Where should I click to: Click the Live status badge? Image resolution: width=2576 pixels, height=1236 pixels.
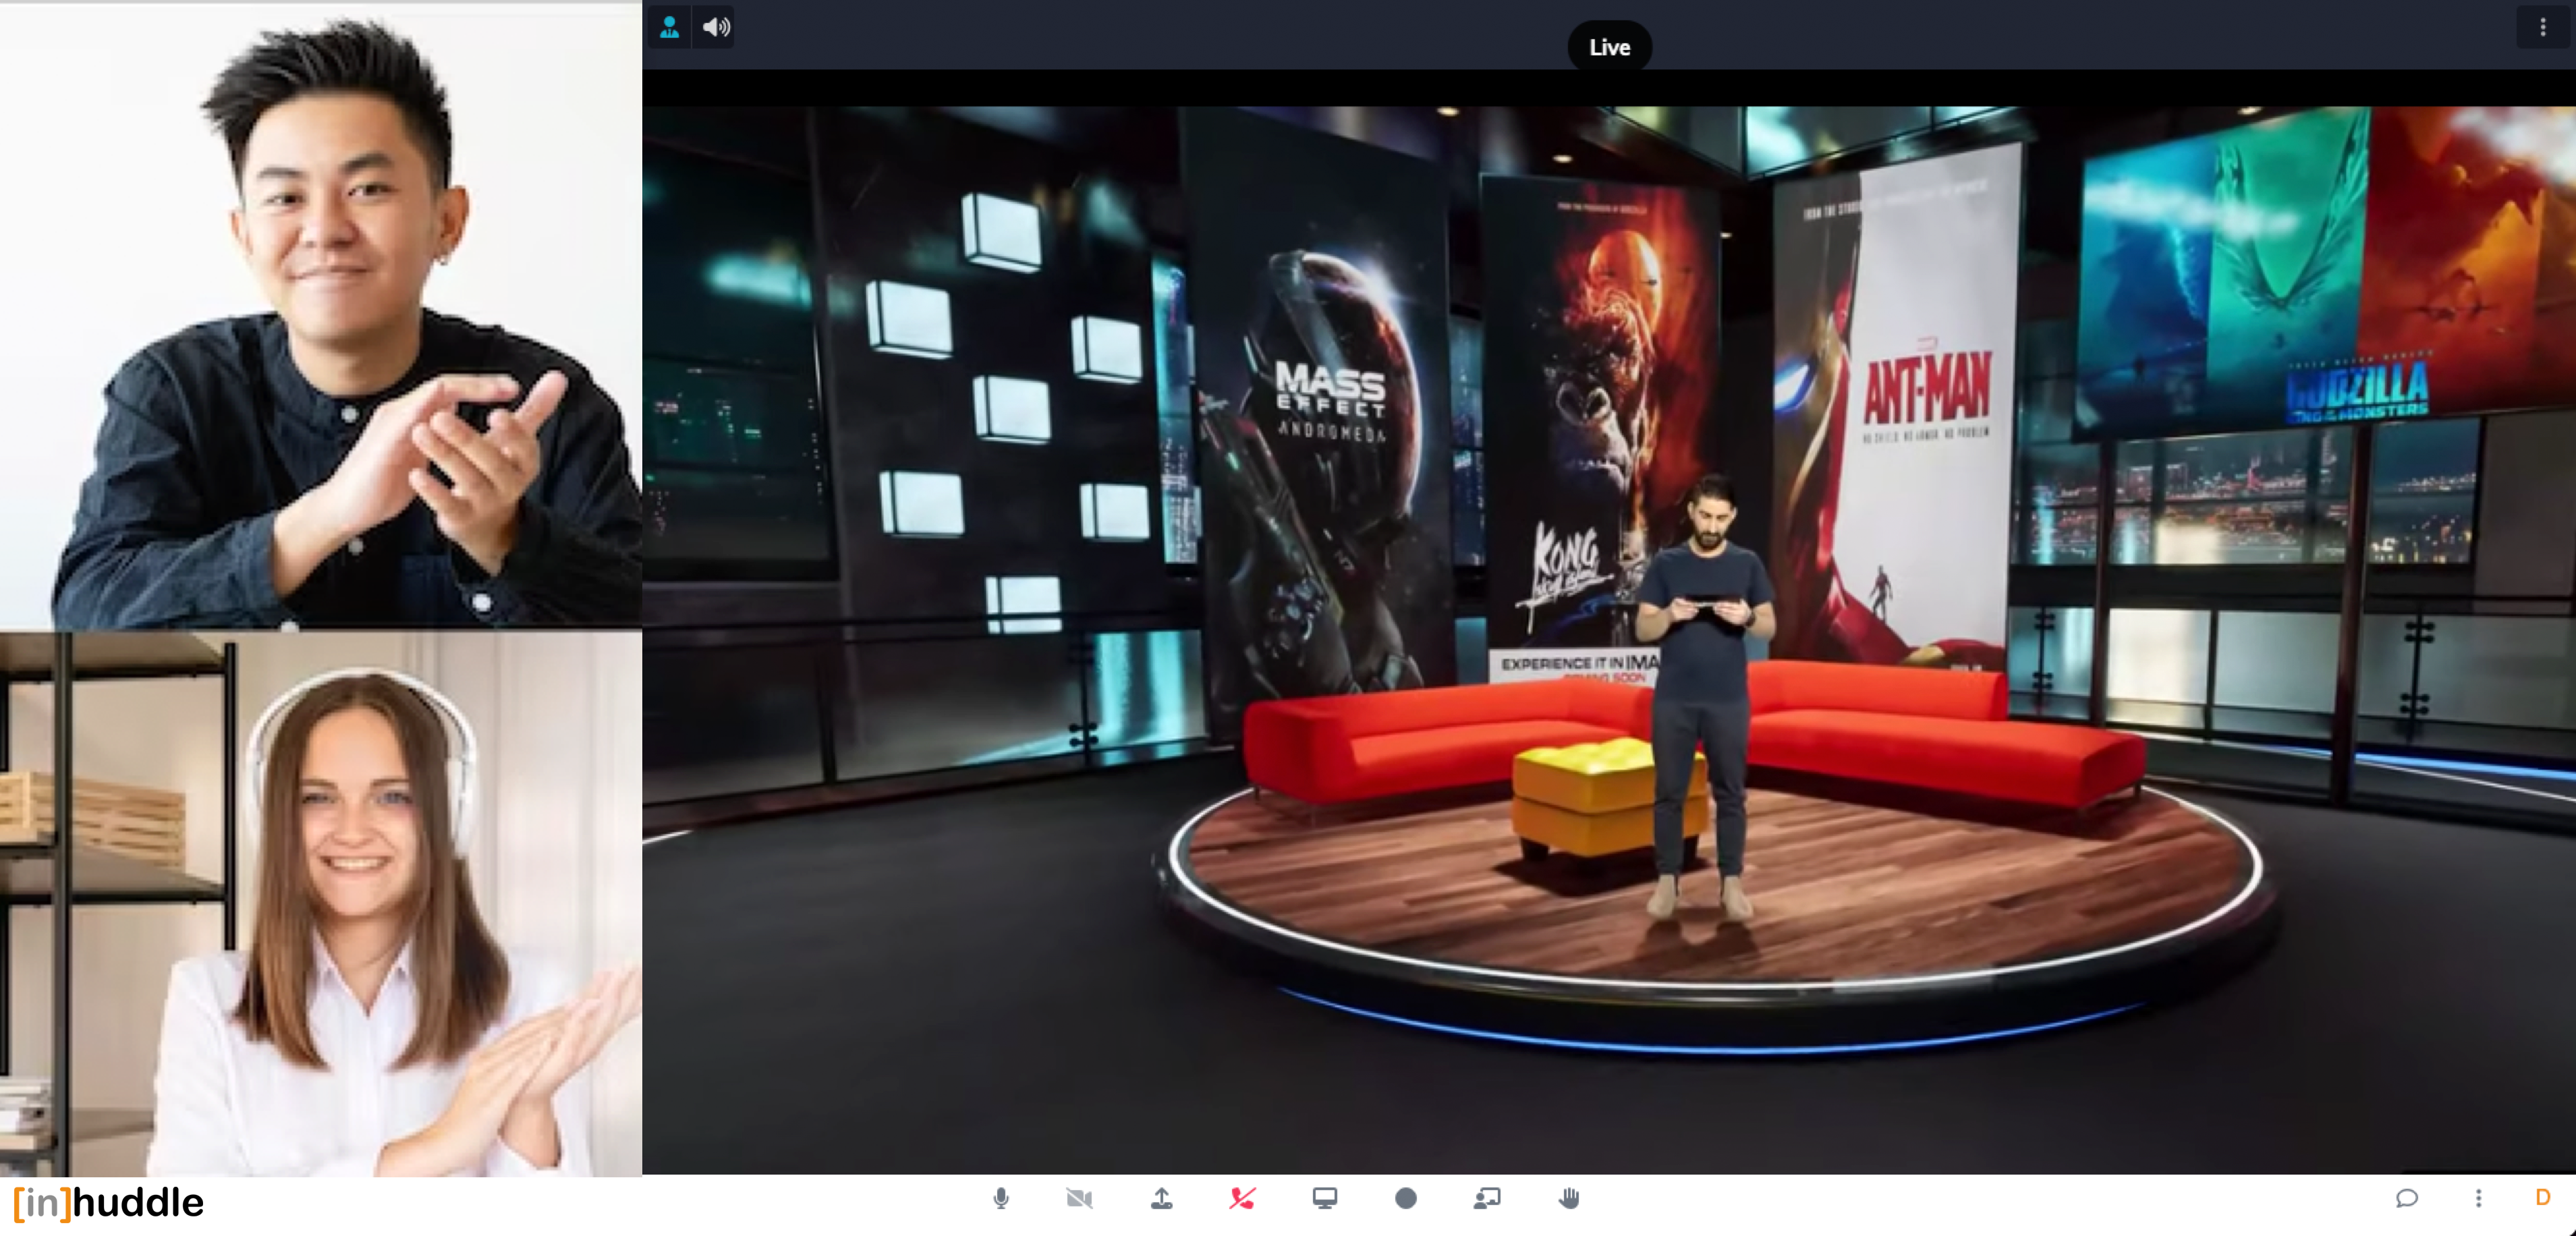pos(1609,47)
